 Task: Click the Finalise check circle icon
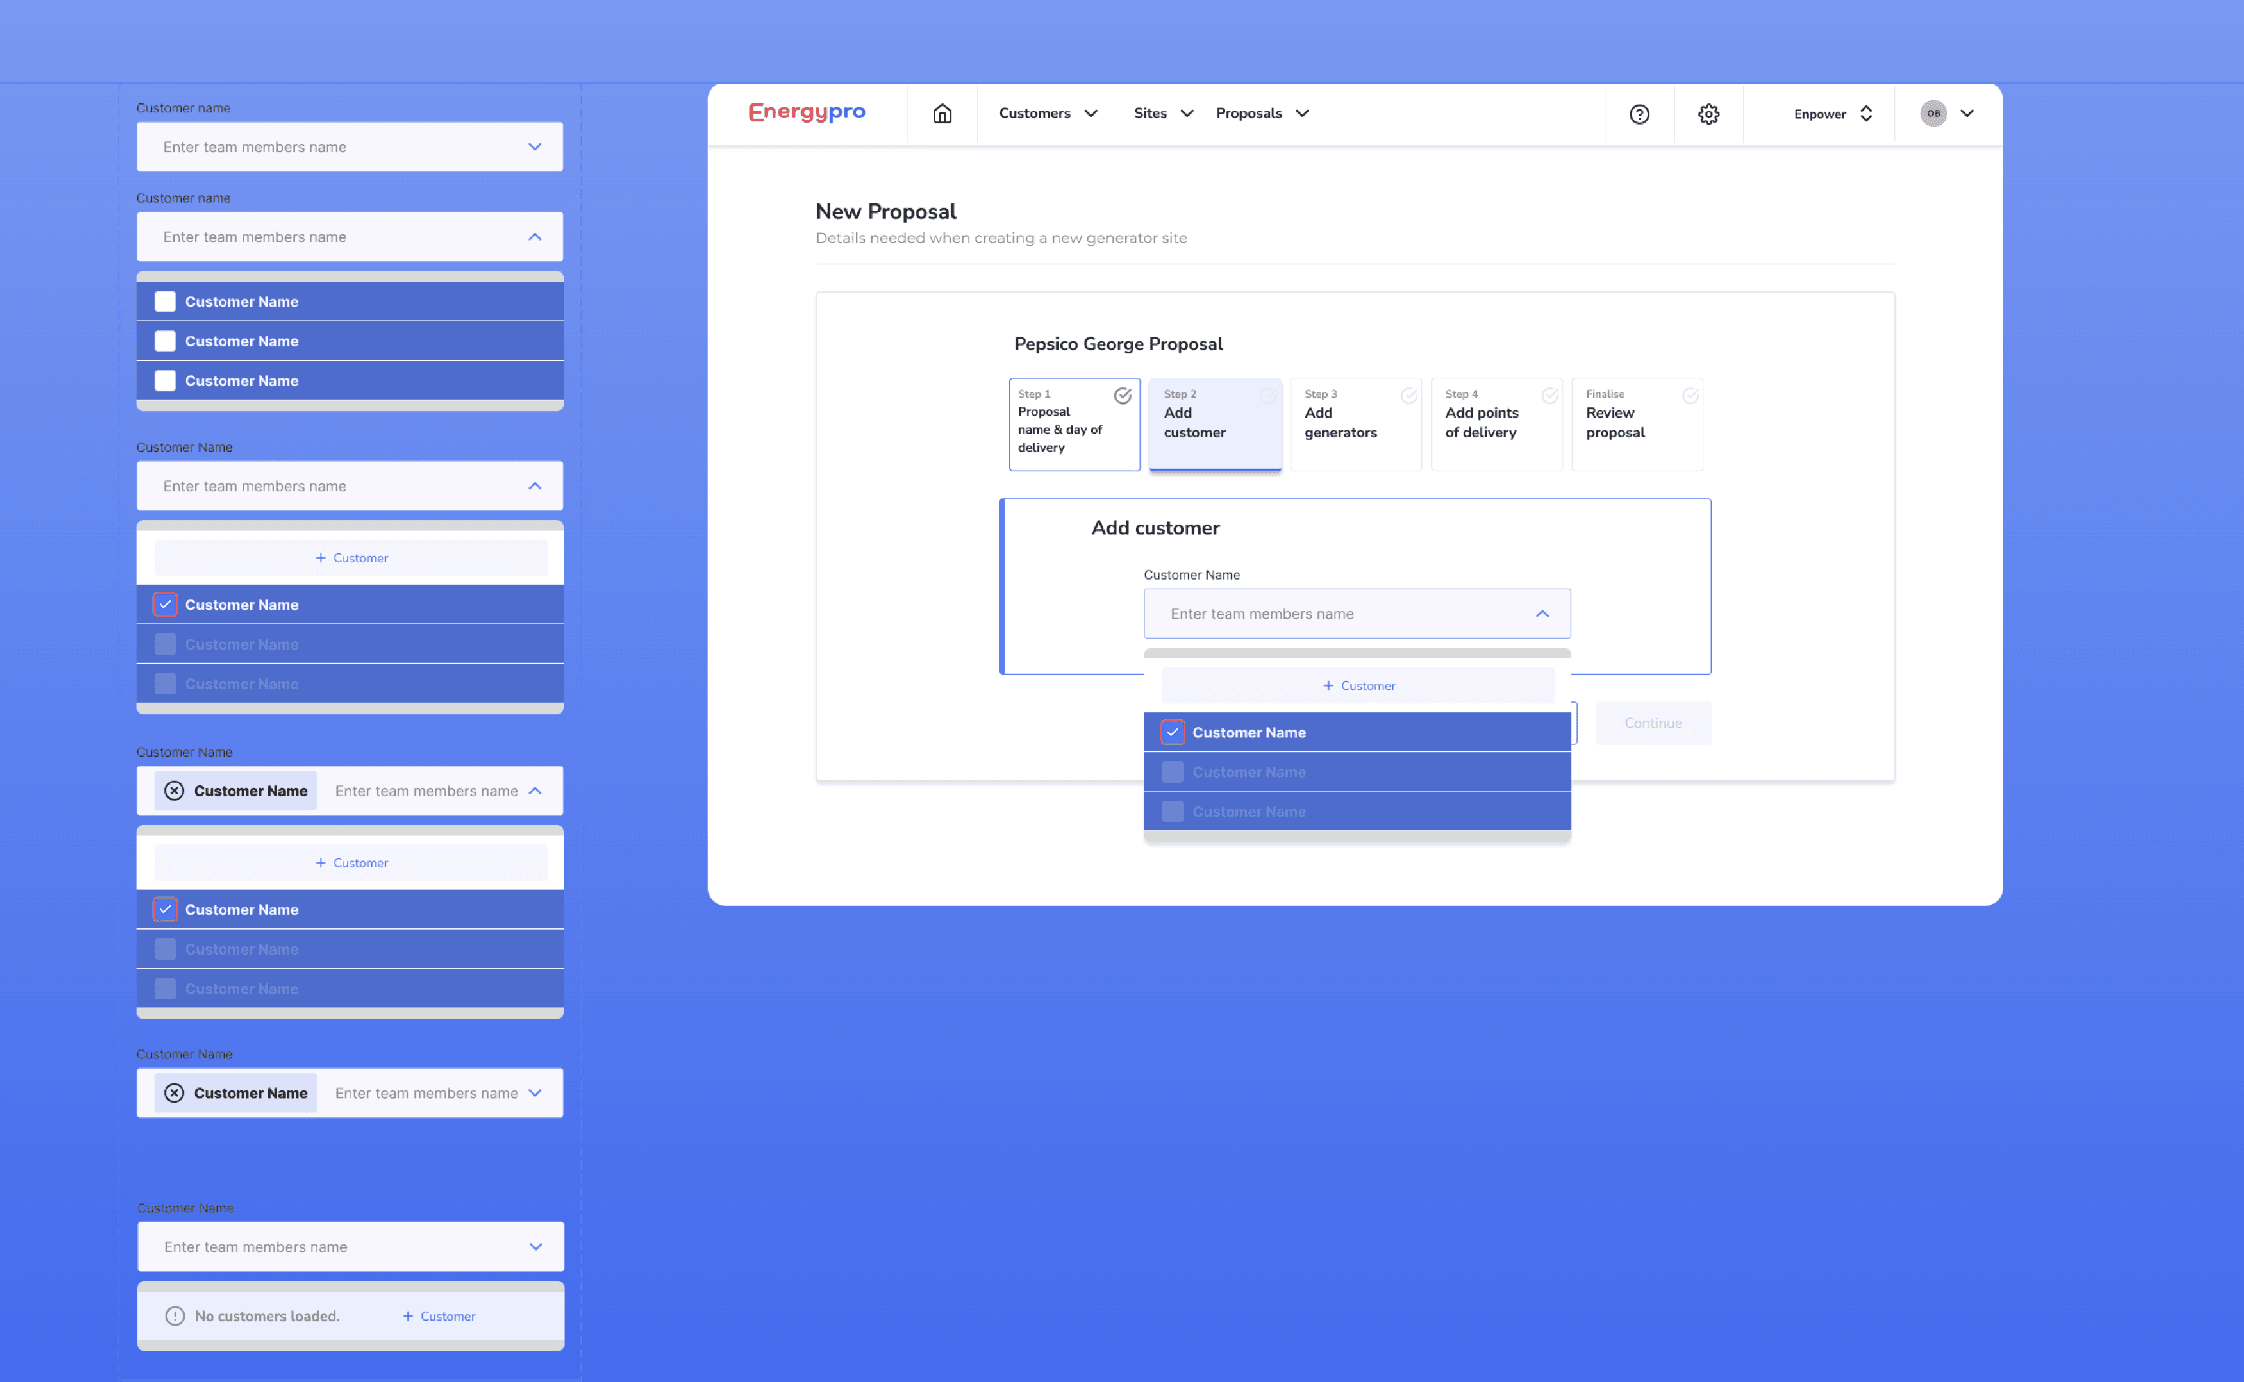(x=1690, y=396)
